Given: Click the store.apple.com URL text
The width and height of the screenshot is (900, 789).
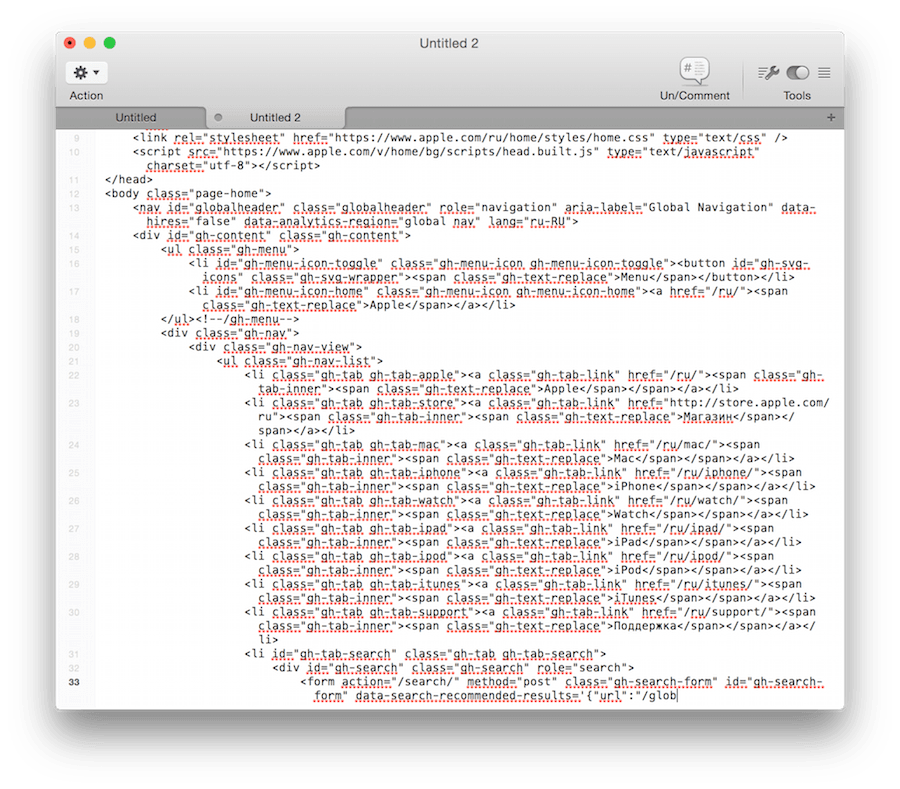Looking at the screenshot, I should tap(750, 403).
